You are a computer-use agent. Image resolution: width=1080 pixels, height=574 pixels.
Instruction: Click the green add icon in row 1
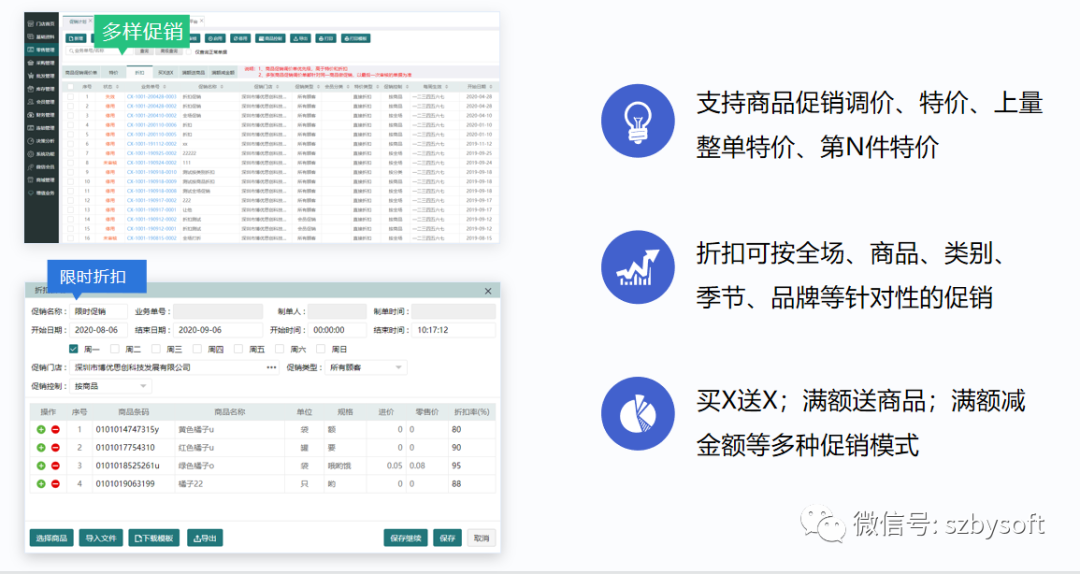tap(41, 429)
